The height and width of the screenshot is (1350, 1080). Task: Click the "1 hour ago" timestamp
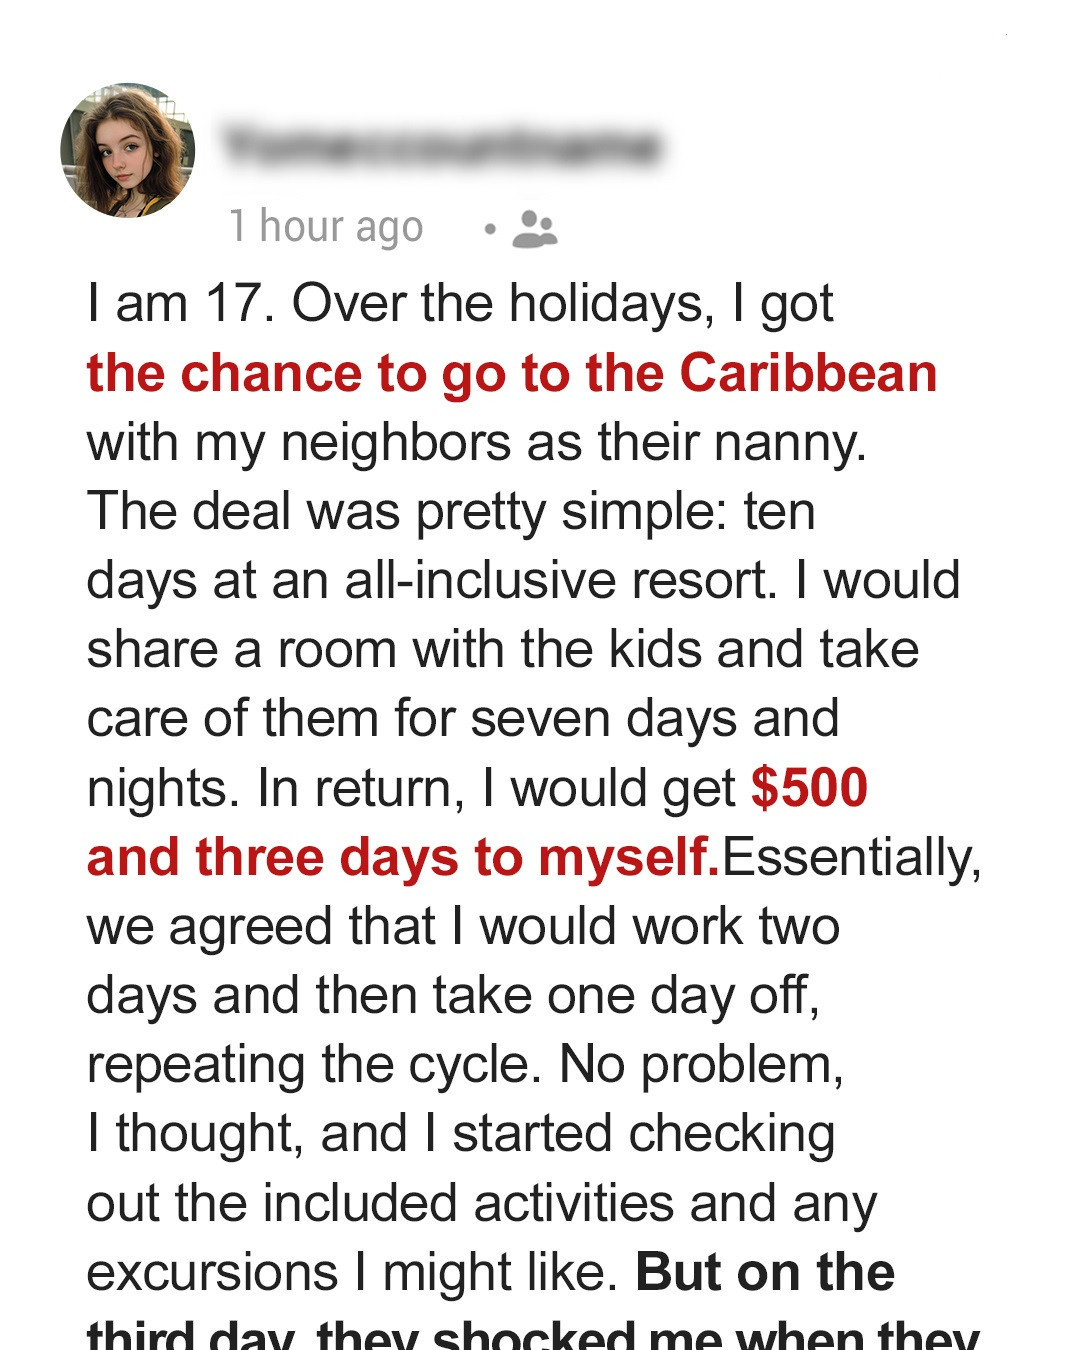326,227
